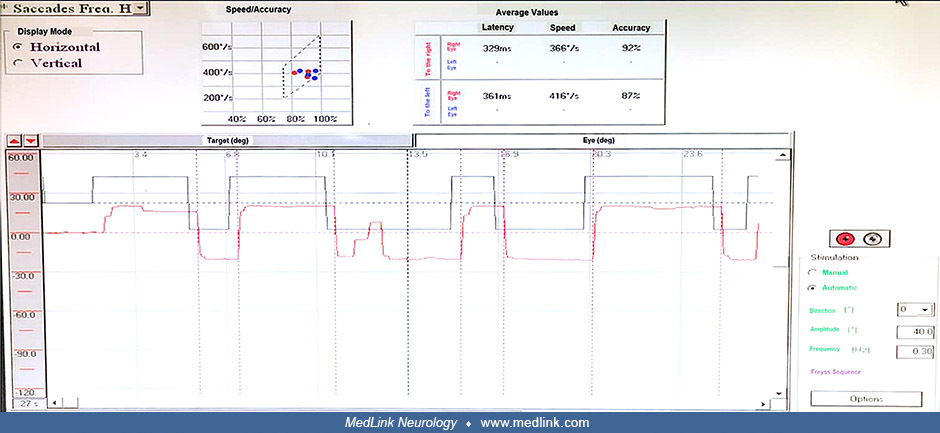Open the Options button
940x433 pixels.
pos(866,399)
